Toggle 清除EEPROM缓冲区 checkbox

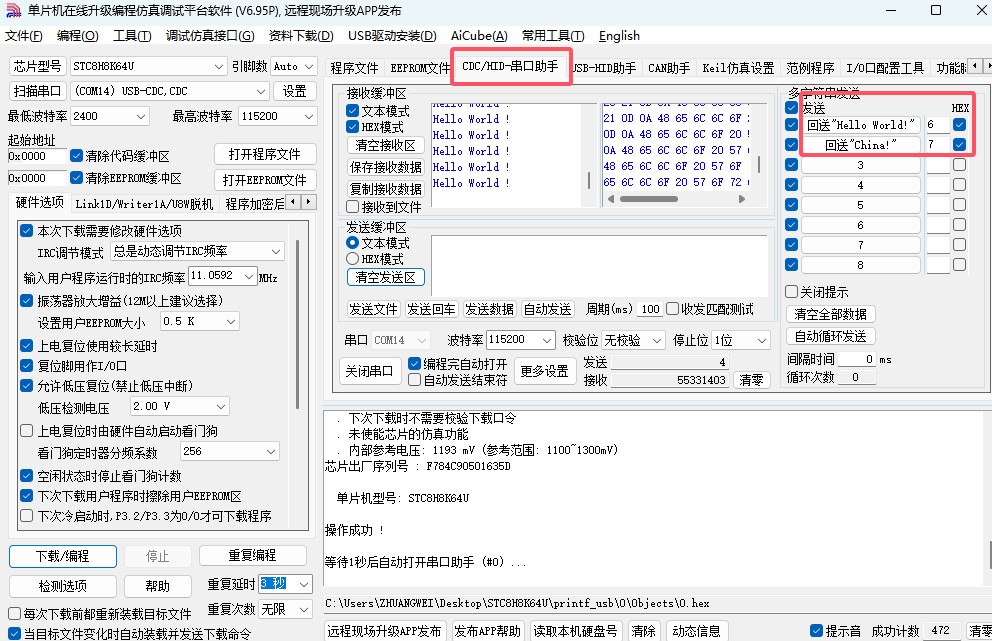tap(77, 178)
